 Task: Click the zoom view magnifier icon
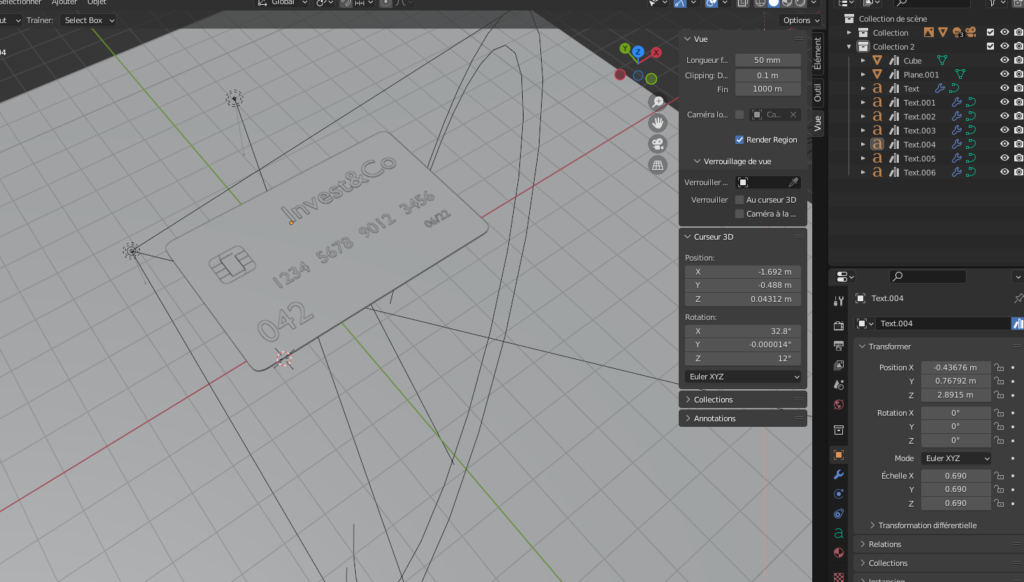[x=658, y=102]
